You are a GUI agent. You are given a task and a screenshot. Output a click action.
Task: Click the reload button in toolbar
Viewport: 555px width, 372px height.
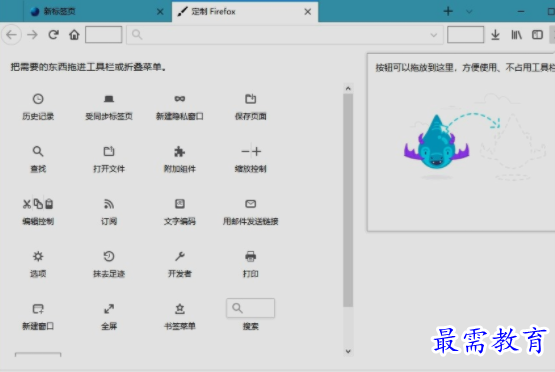(53, 35)
